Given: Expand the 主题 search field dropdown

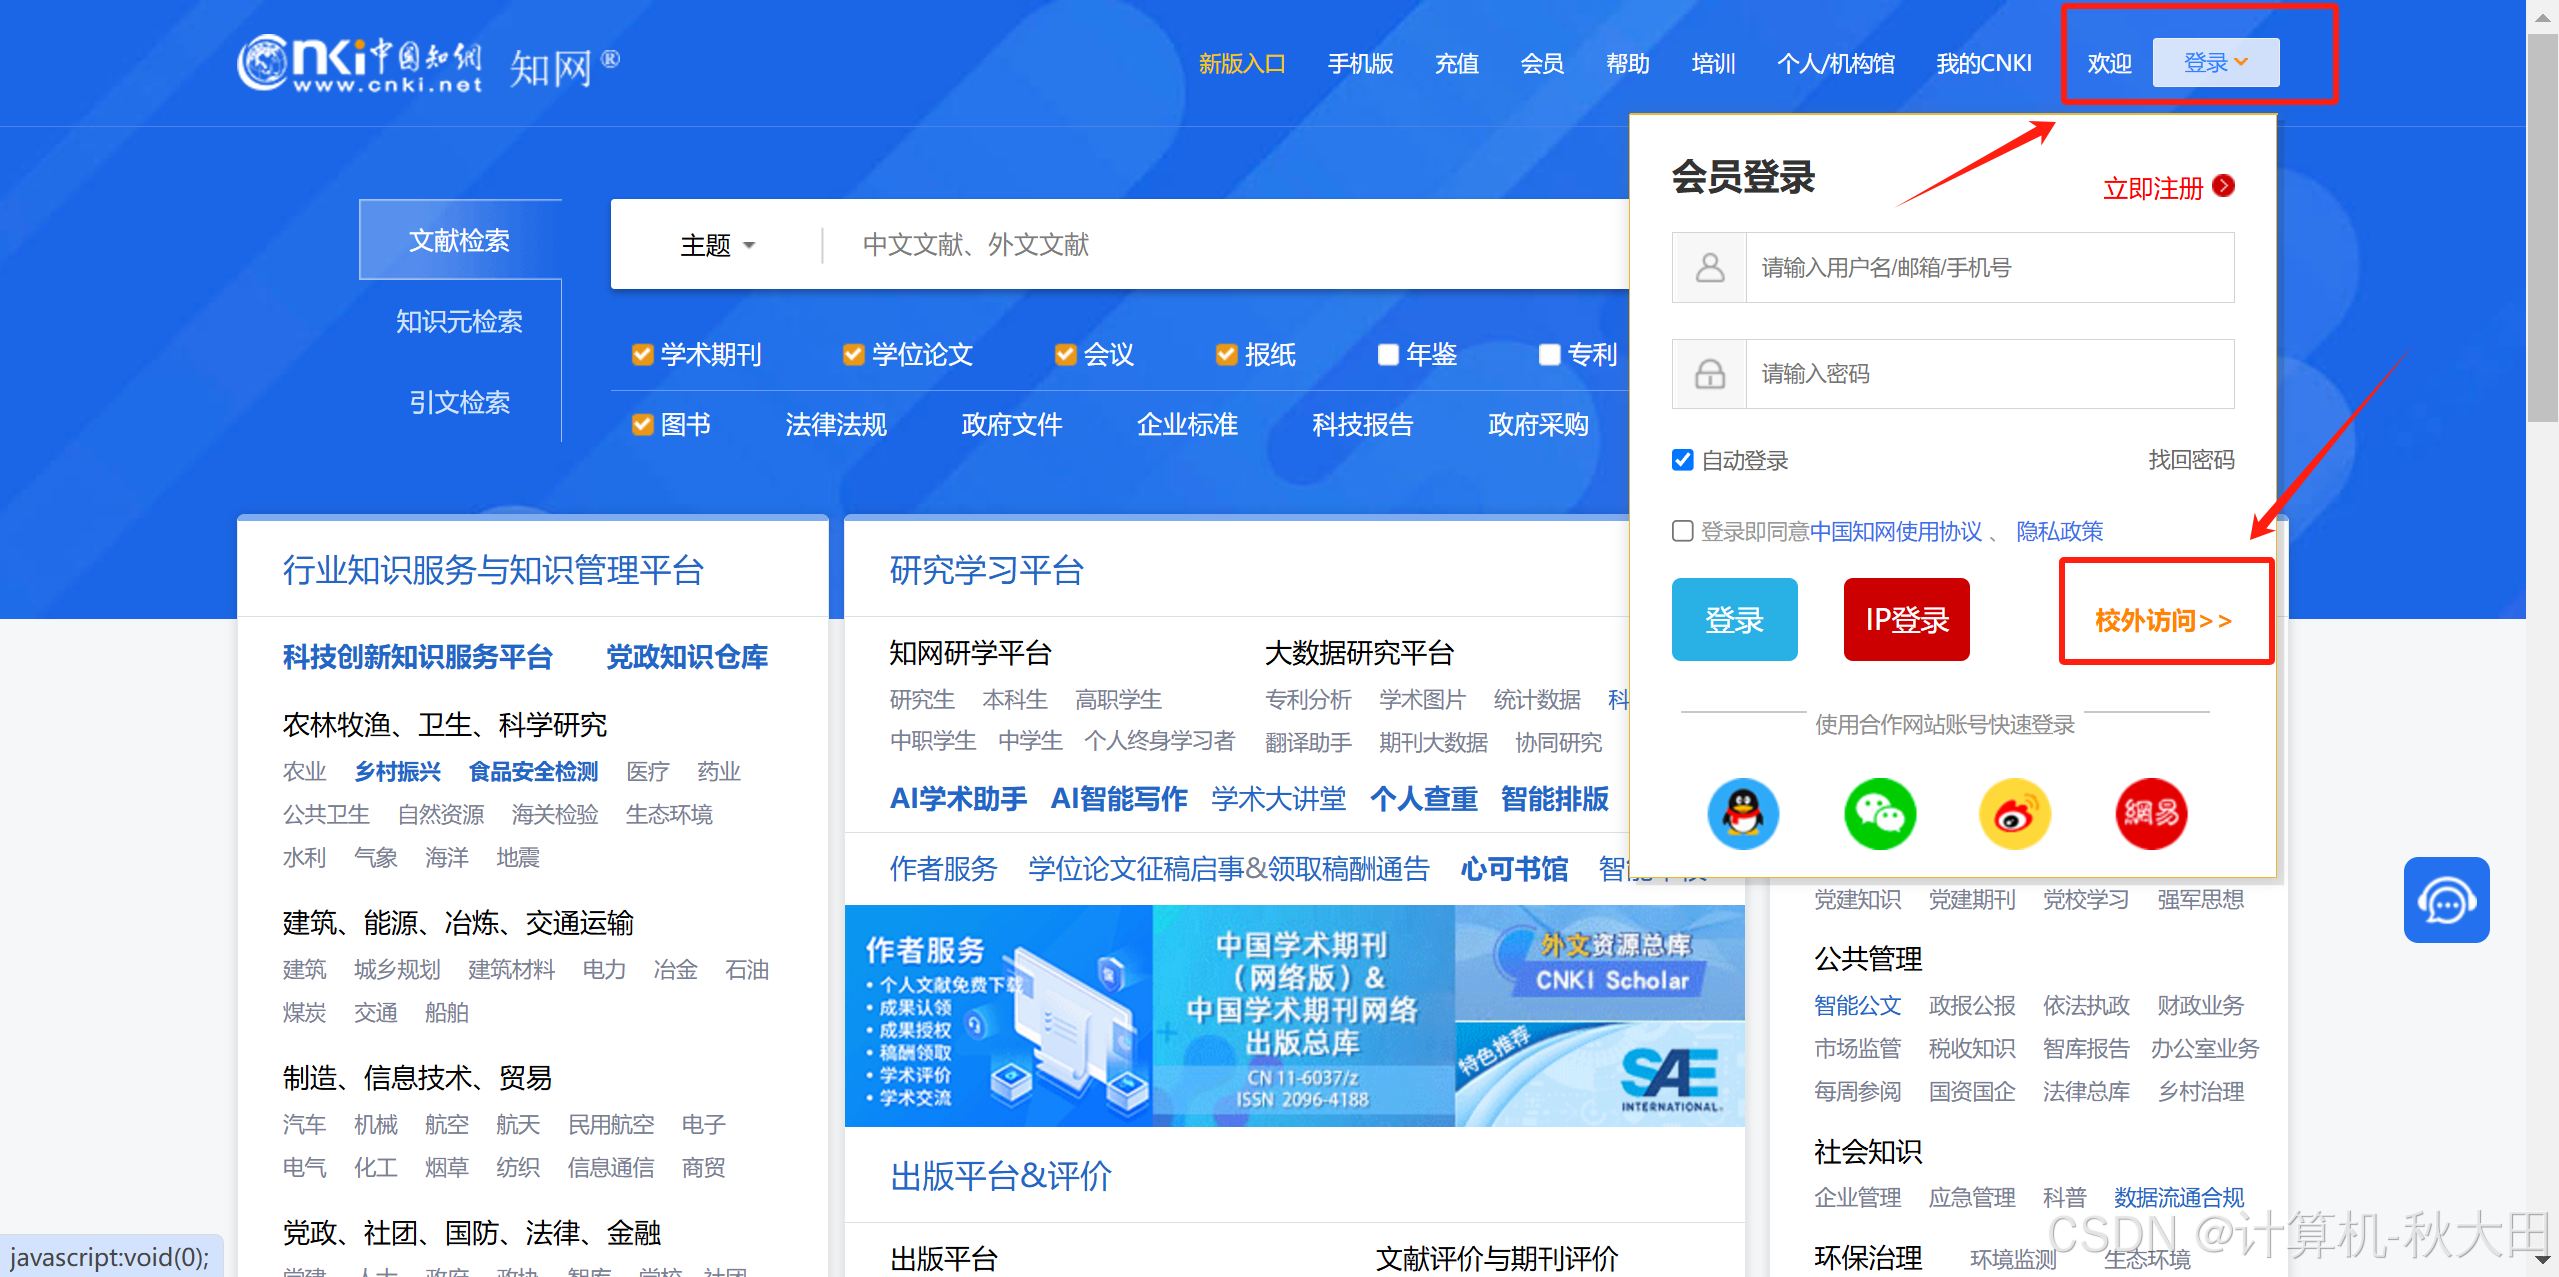Looking at the screenshot, I should [x=717, y=245].
